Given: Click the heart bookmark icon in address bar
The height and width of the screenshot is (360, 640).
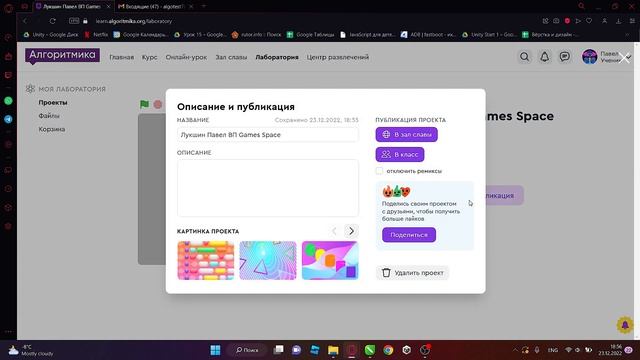Looking at the screenshot, I should (x=589, y=21).
